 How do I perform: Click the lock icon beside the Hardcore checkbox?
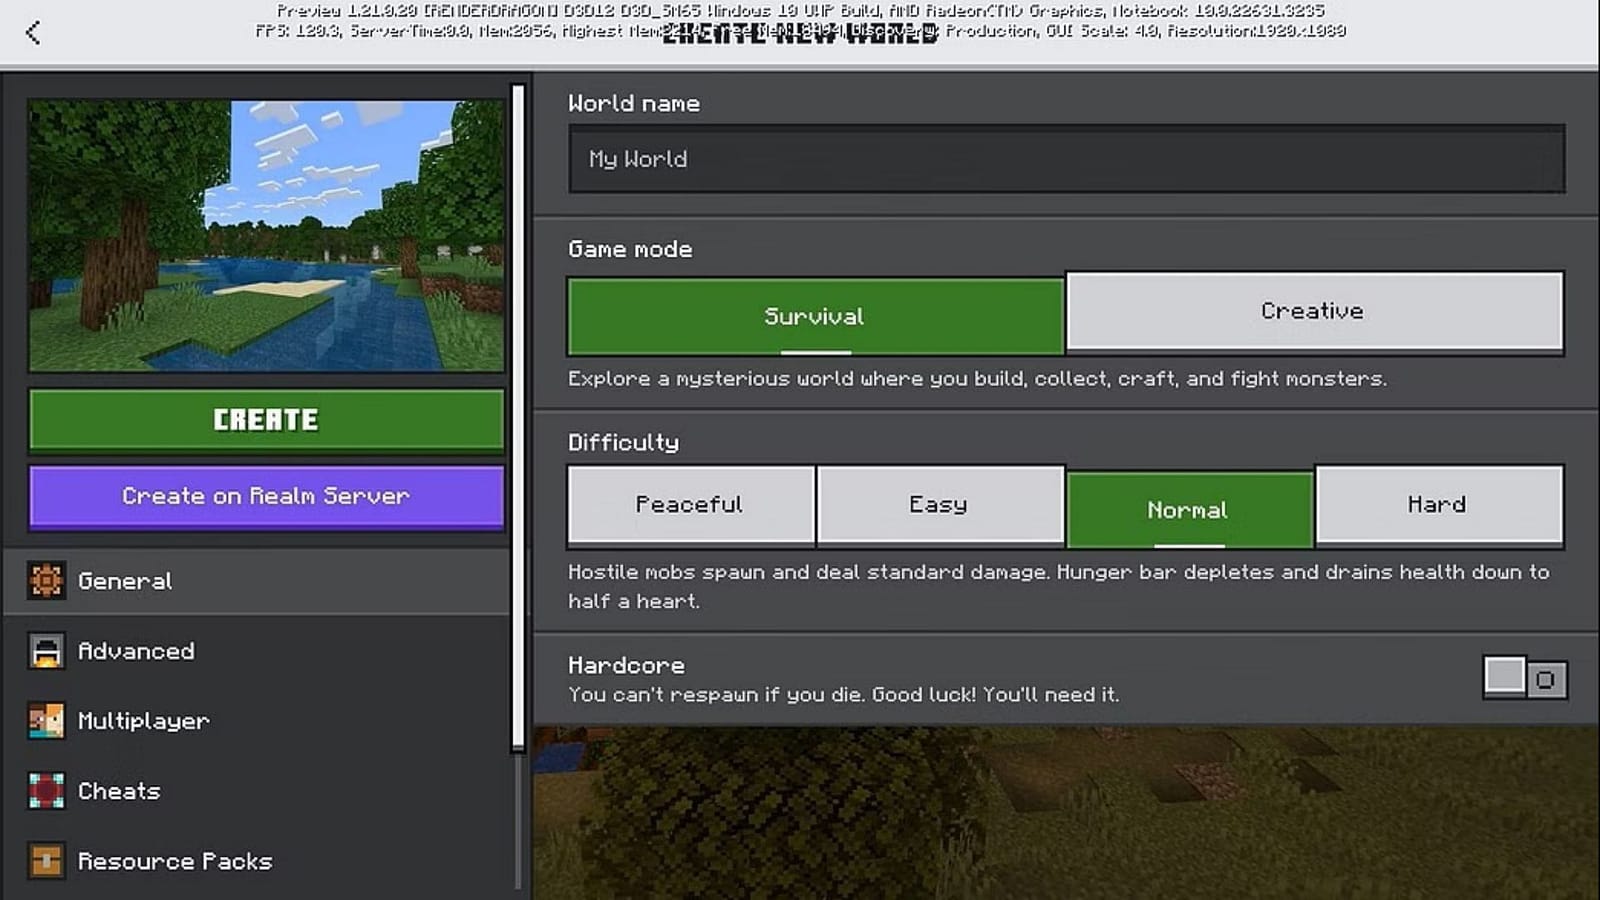[x=1547, y=678]
